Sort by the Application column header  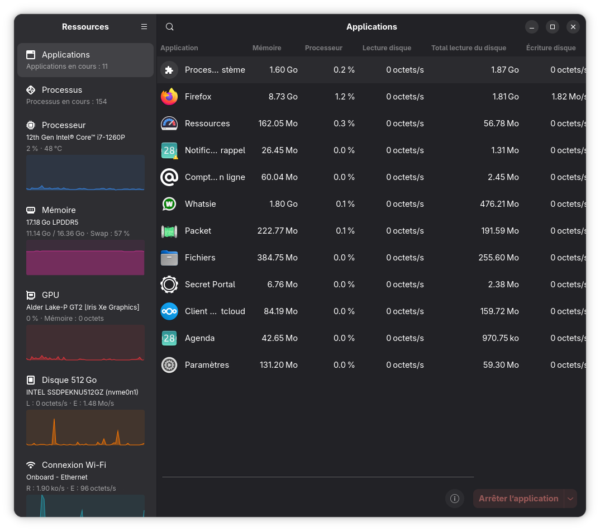click(x=179, y=48)
